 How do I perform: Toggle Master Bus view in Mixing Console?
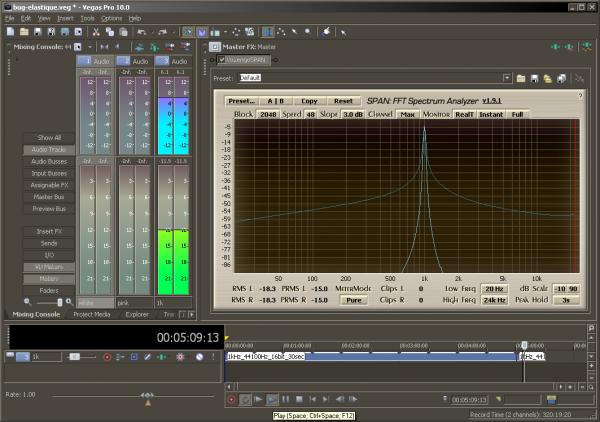pos(49,197)
